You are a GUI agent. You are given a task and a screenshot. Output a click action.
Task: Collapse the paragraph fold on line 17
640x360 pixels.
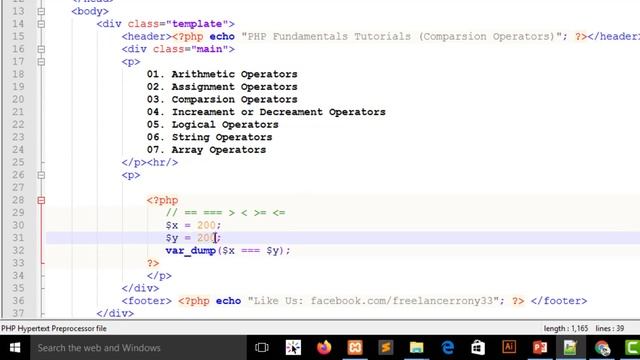point(41,62)
